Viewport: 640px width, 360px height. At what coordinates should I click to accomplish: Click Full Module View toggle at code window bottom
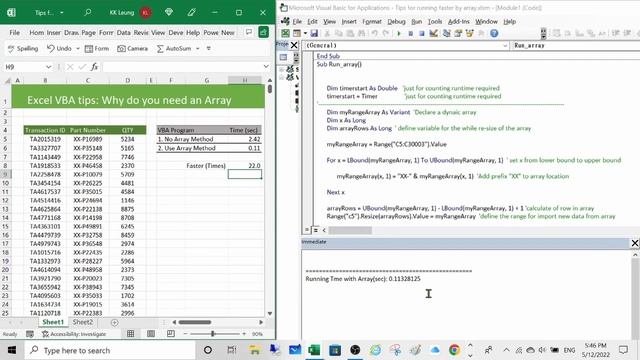point(316,230)
